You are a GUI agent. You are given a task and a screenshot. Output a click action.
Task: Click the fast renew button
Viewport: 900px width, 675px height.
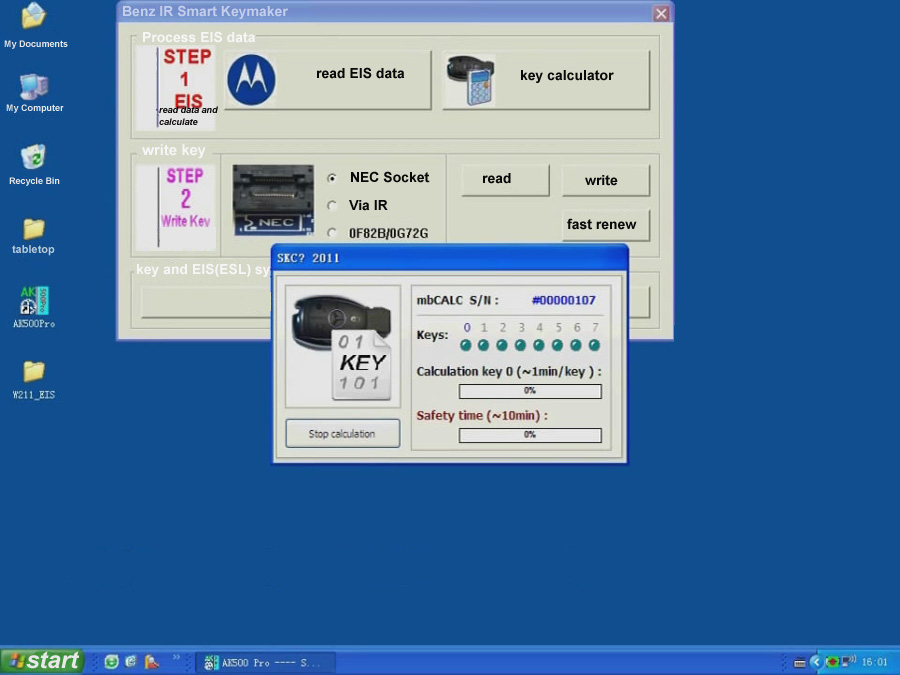point(606,224)
